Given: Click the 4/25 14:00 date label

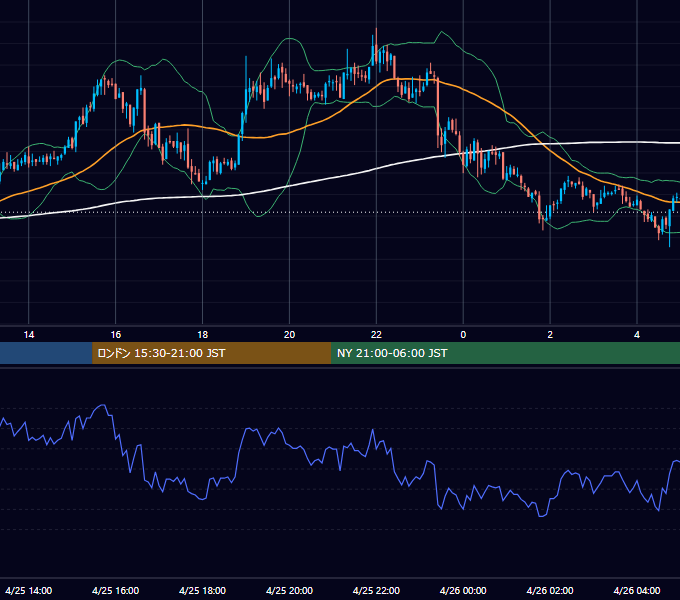Looking at the screenshot, I should (29, 590).
